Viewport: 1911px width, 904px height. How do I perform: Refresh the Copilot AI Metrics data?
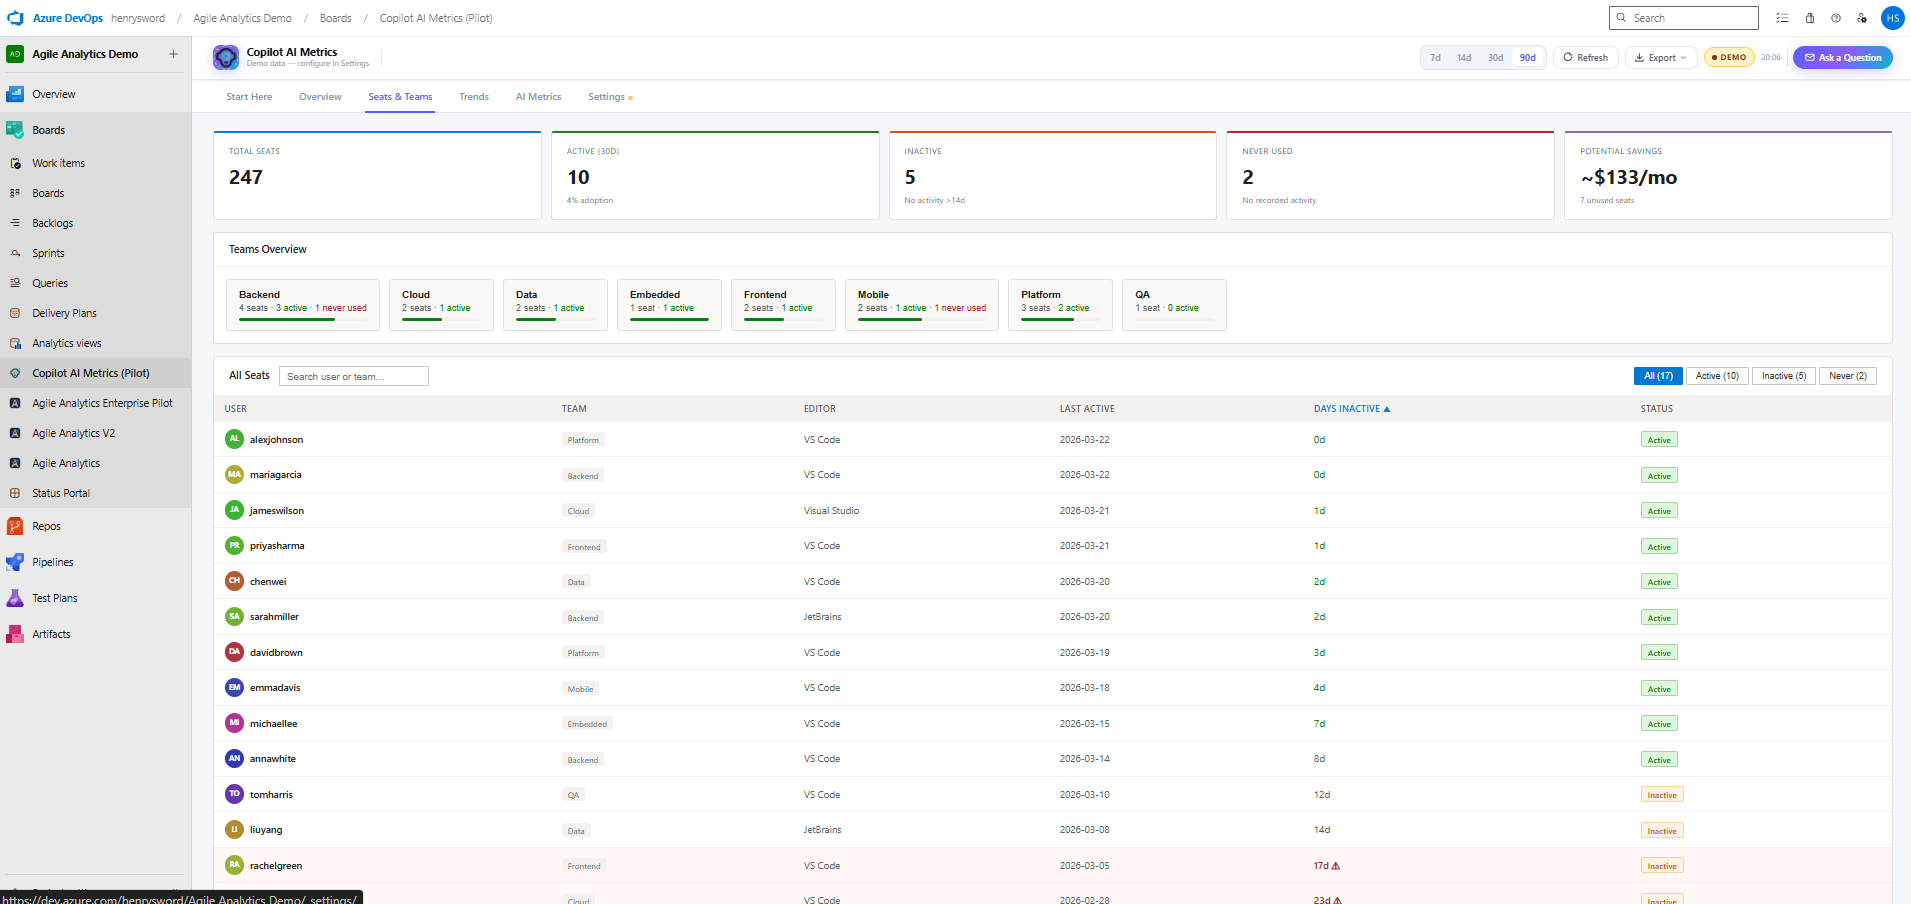coord(1585,57)
